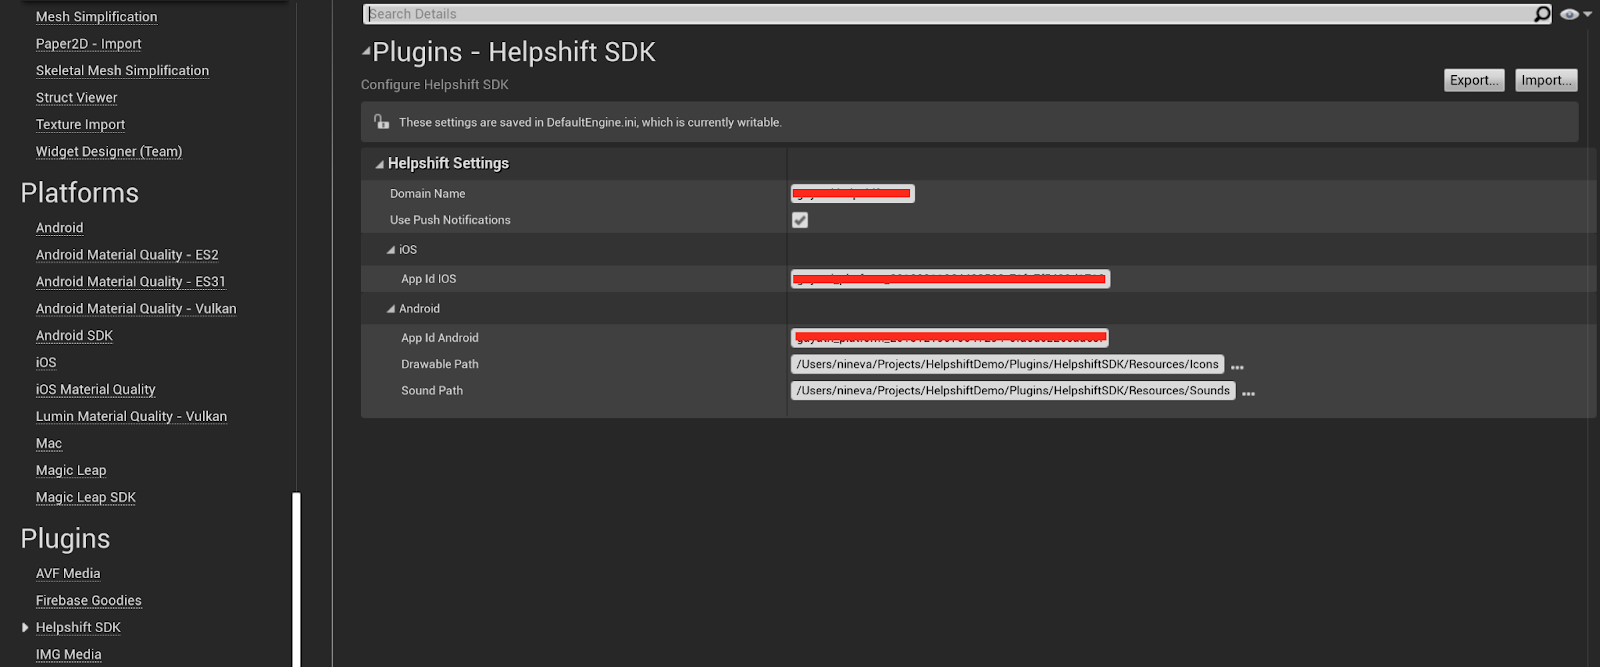Collapse the iOS settings group
Viewport: 1600px width, 667px height.
[391, 250]
